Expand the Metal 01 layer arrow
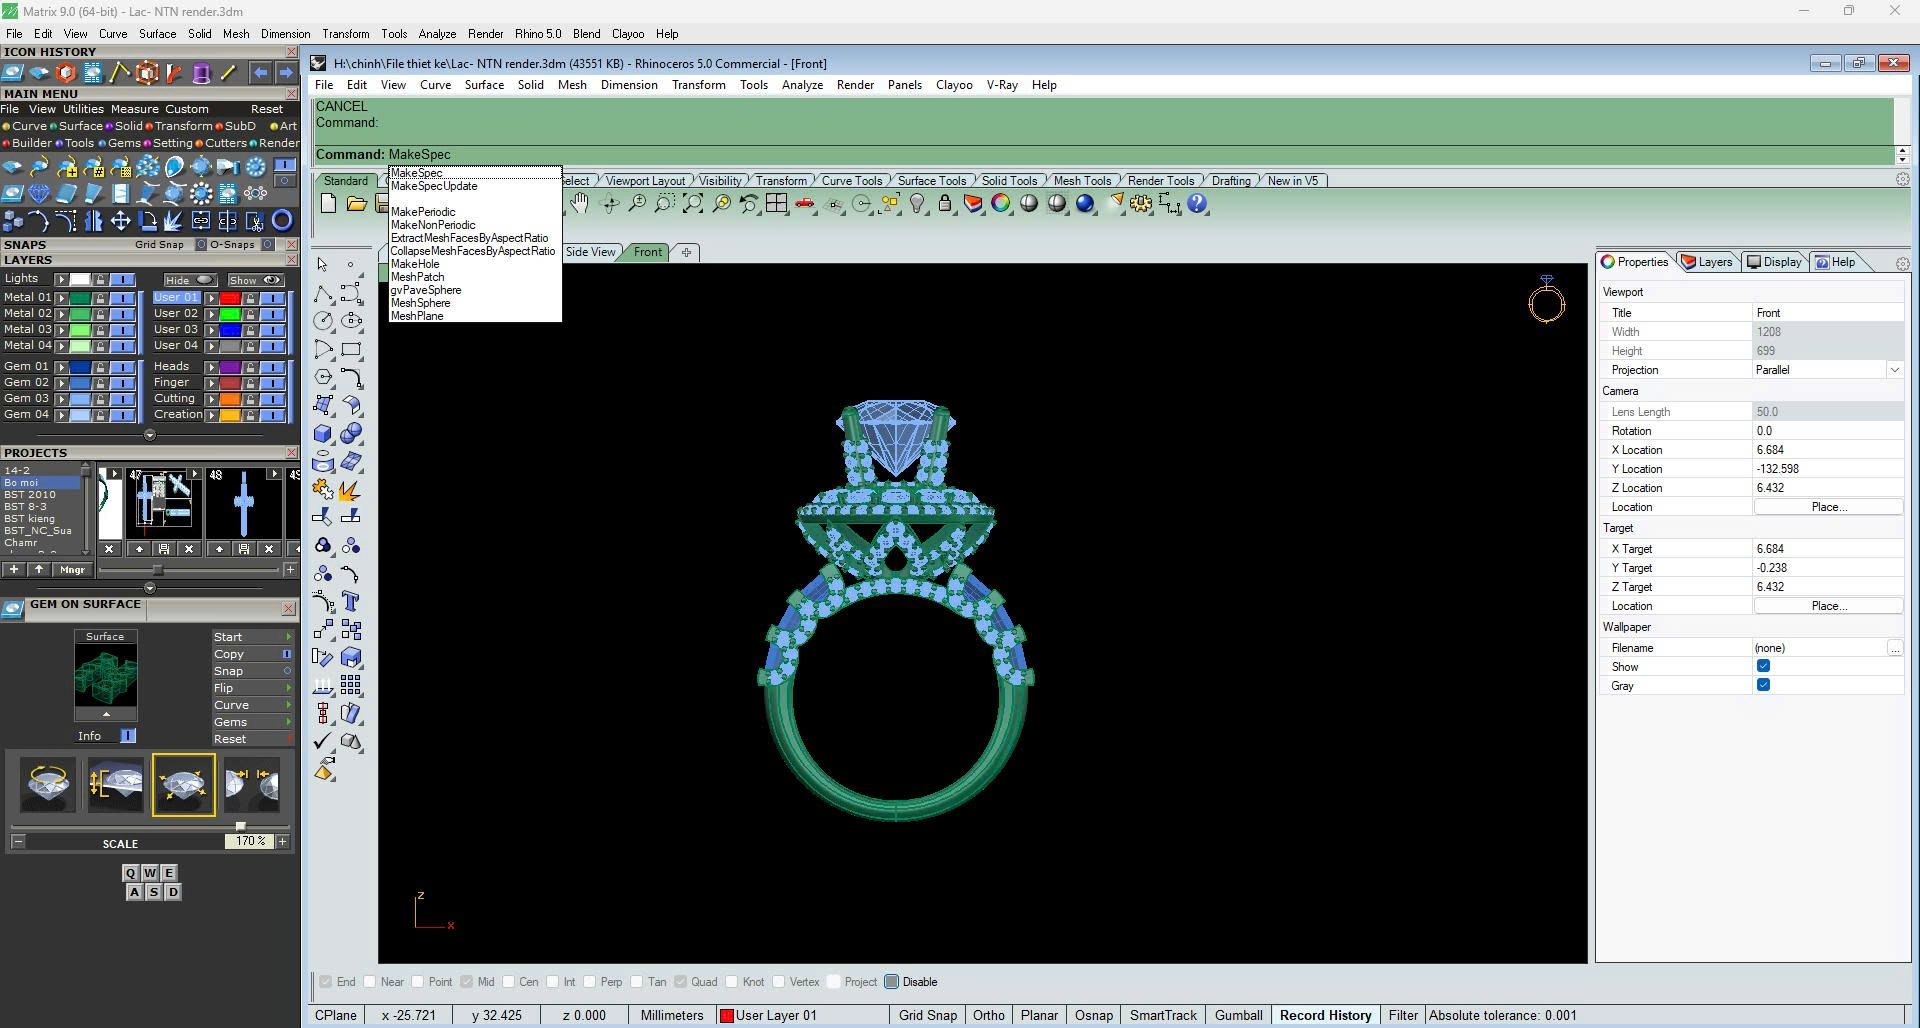The width and height of the screenshot is (1920, 1028). (x=62, y=298)
